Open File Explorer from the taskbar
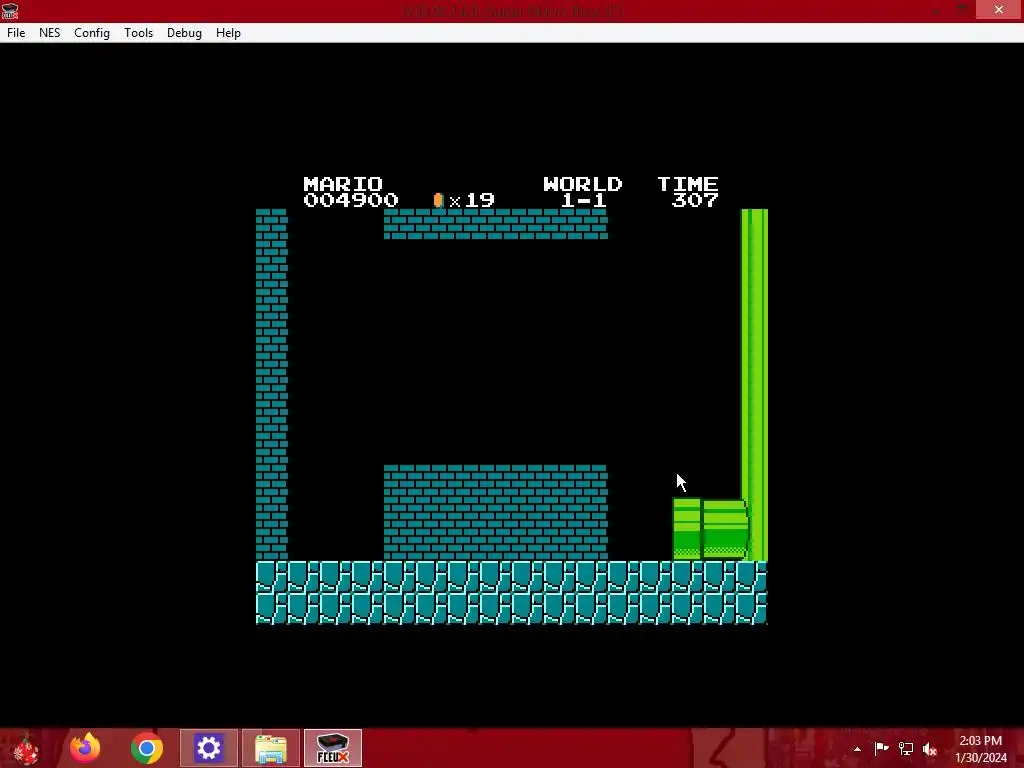The width and height of the screenshot is (1024, 768). [271, 748]
